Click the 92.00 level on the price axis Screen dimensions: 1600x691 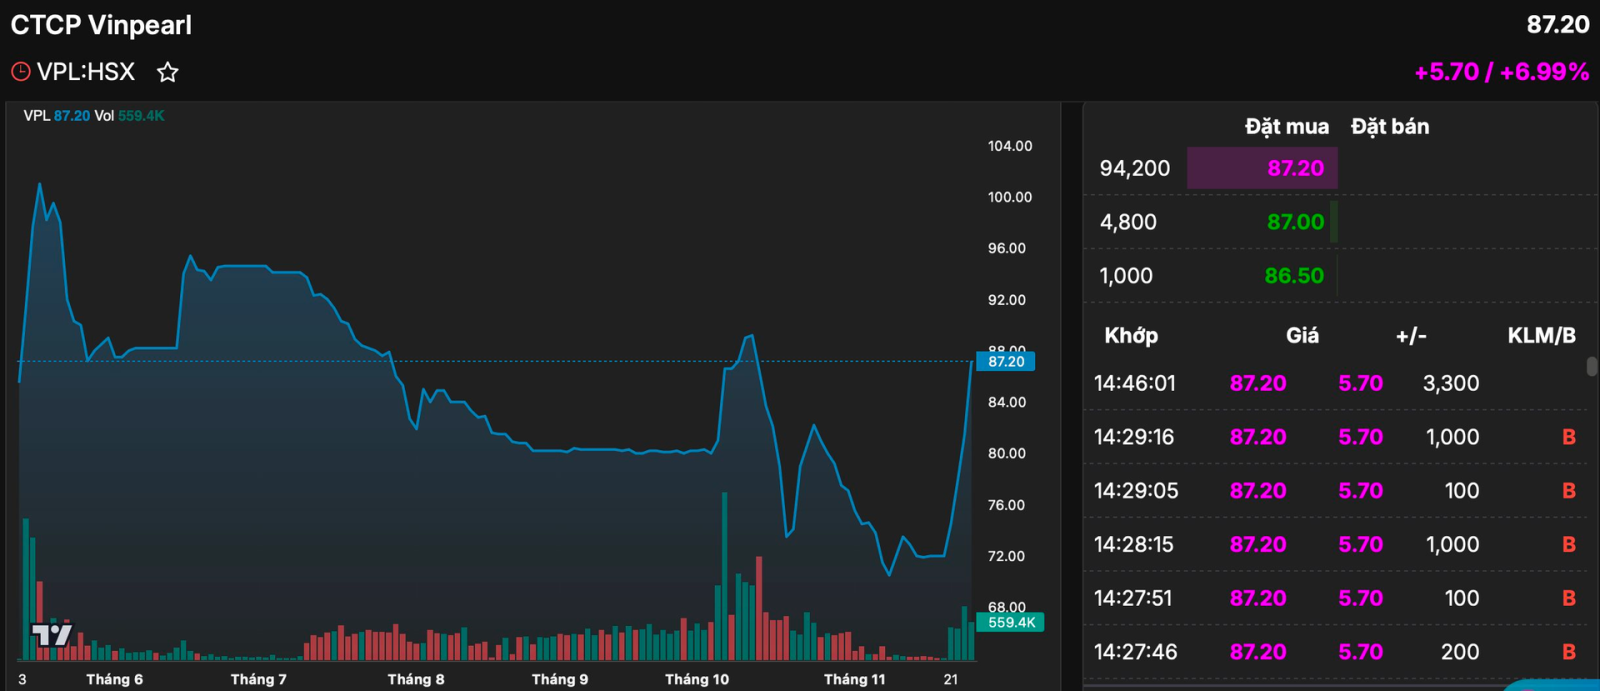click(x=1007, y=300)
